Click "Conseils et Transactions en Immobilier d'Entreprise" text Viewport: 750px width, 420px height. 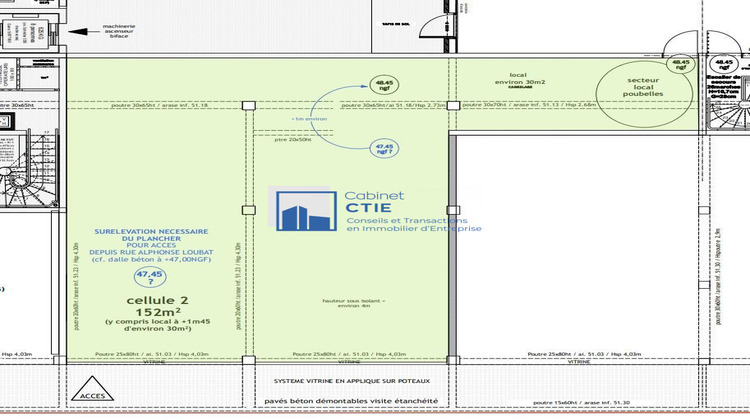[x=414, y=224]
